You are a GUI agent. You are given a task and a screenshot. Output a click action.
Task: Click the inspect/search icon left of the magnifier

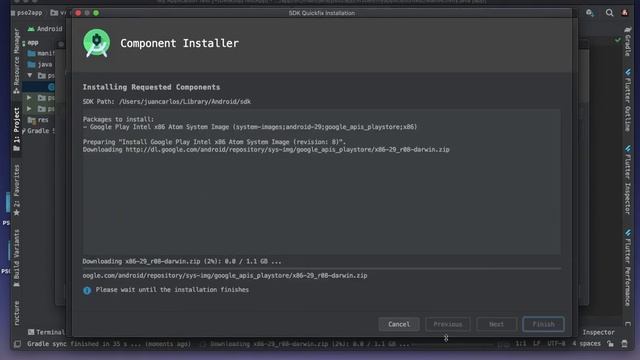(x=589, y=13)
